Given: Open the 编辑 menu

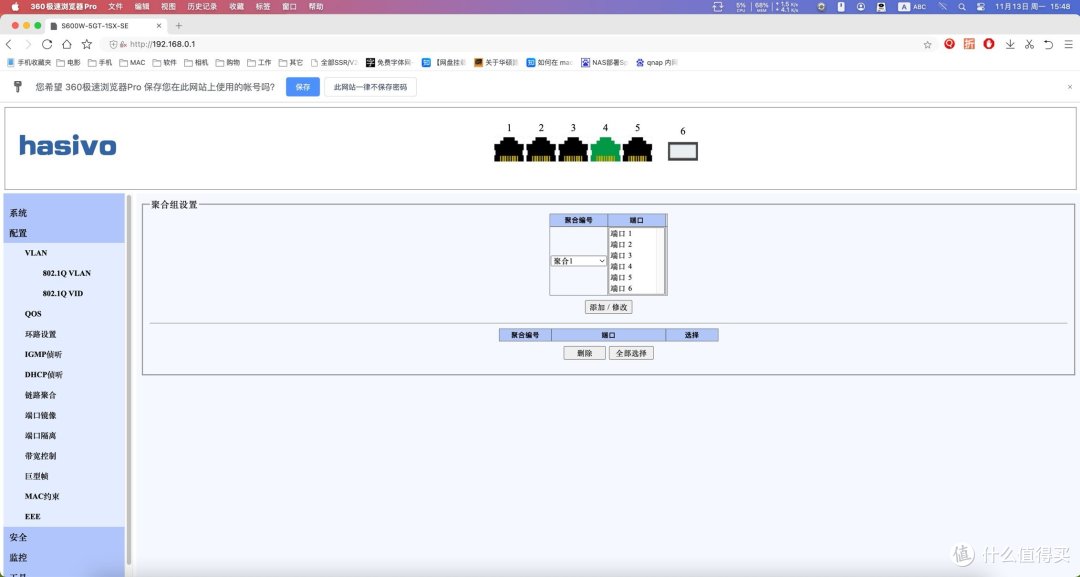Looking at the screenshot, I should pyautogui.click(x=142, y=6).
